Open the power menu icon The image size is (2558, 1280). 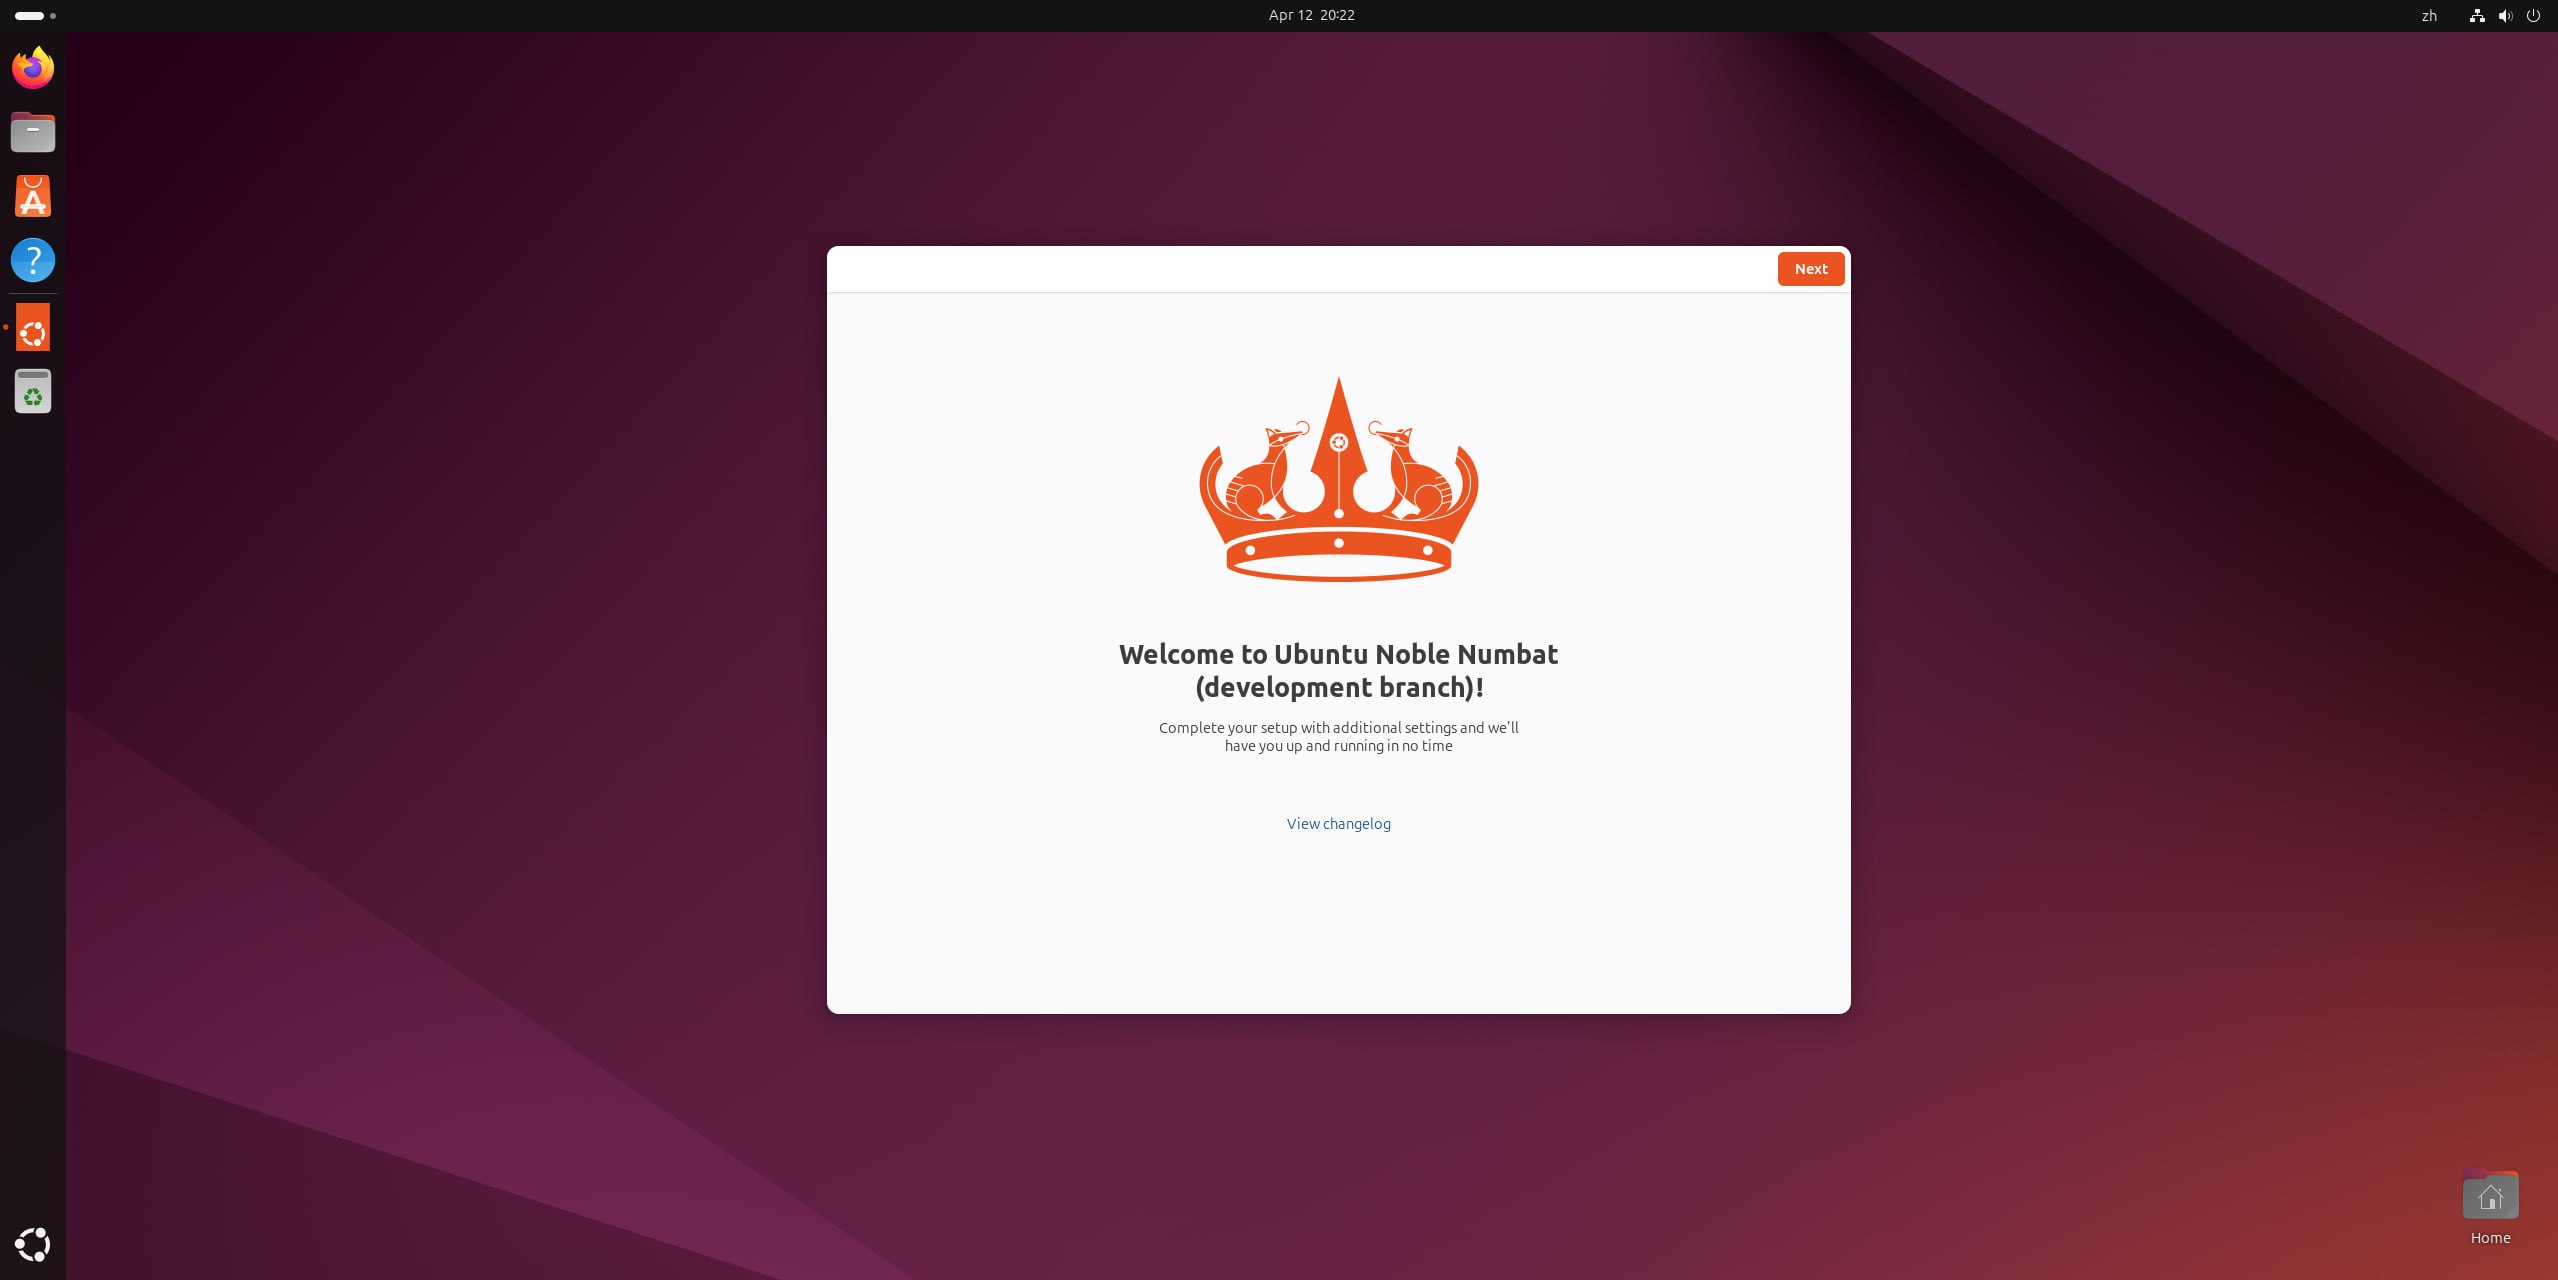click(2533, 16)
